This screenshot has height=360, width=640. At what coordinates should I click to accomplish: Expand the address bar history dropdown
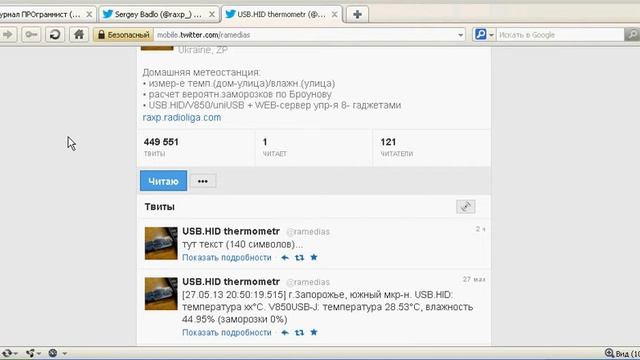point(461,35)
